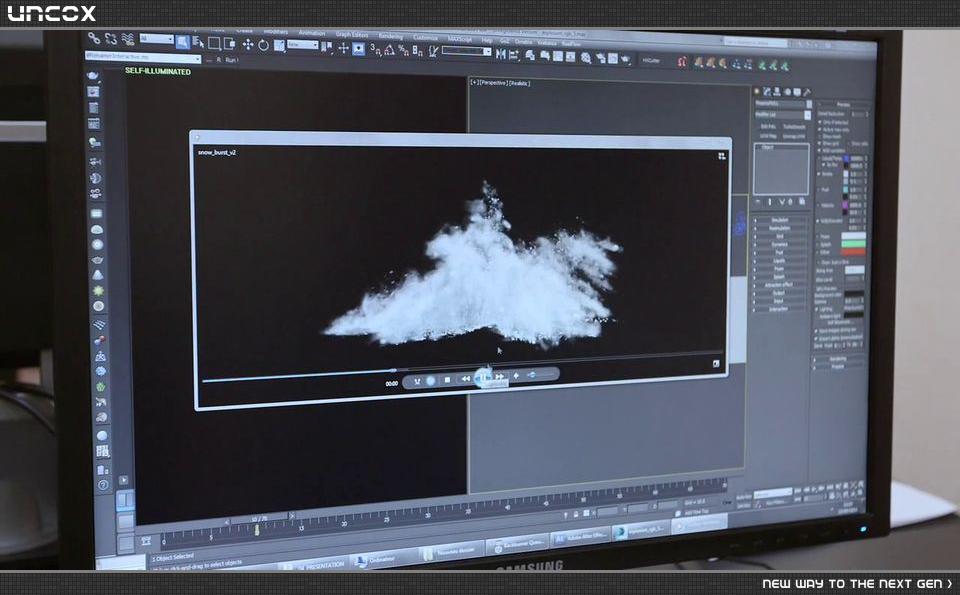
Task: Select the Move tool
Action: click(248, 45)
